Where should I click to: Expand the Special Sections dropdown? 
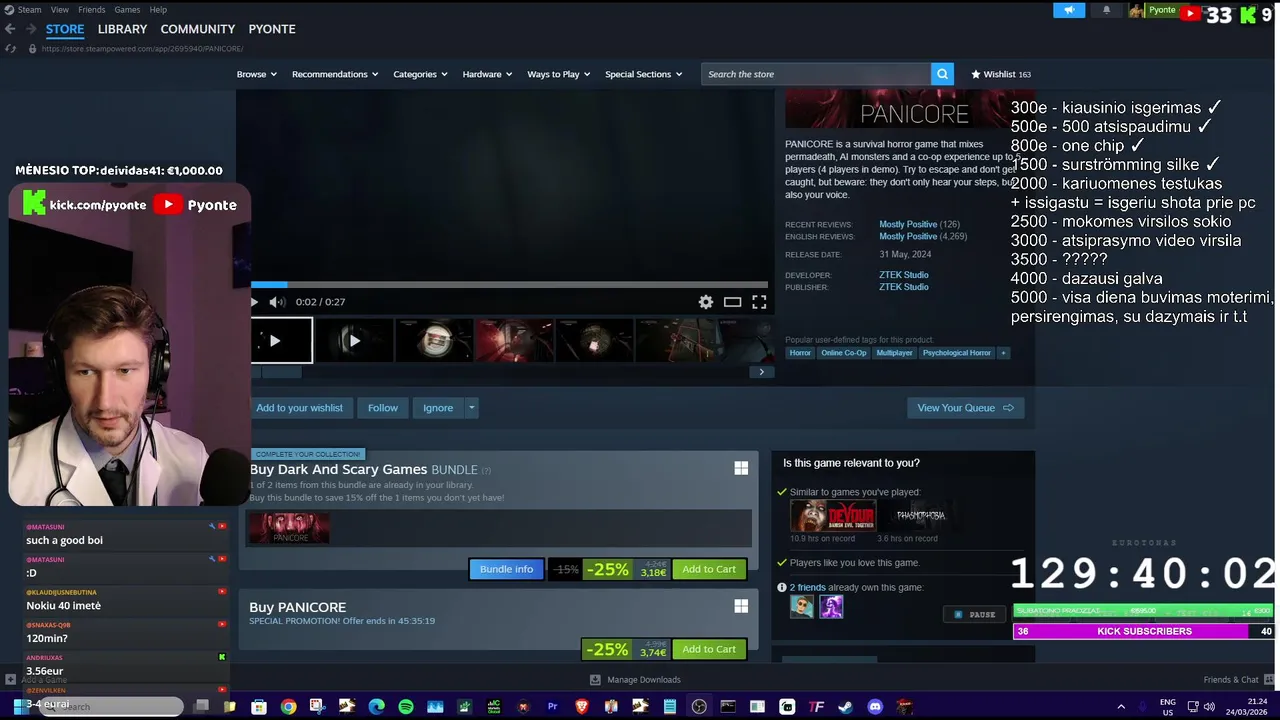pyautogui.click(x=643, y=74)
